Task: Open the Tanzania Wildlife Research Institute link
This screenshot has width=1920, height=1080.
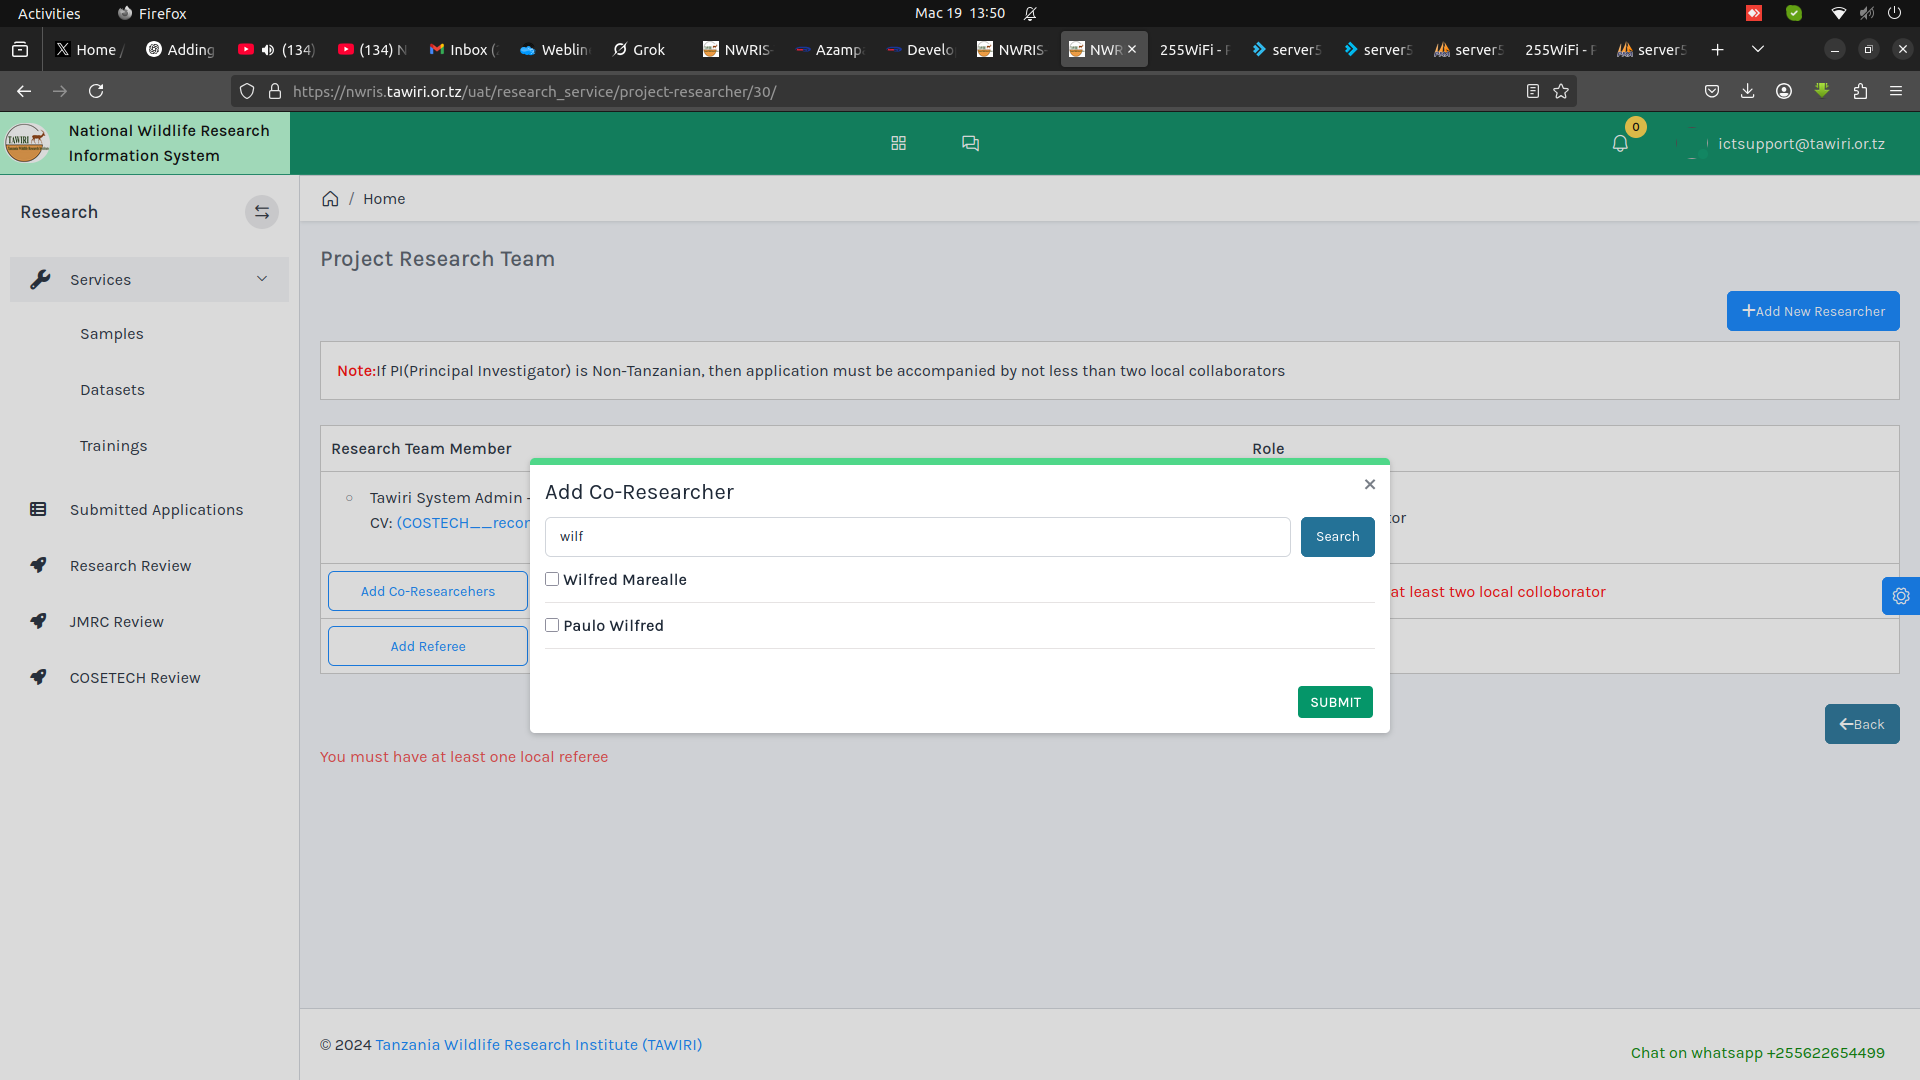Action: [x=538, y=1045]
